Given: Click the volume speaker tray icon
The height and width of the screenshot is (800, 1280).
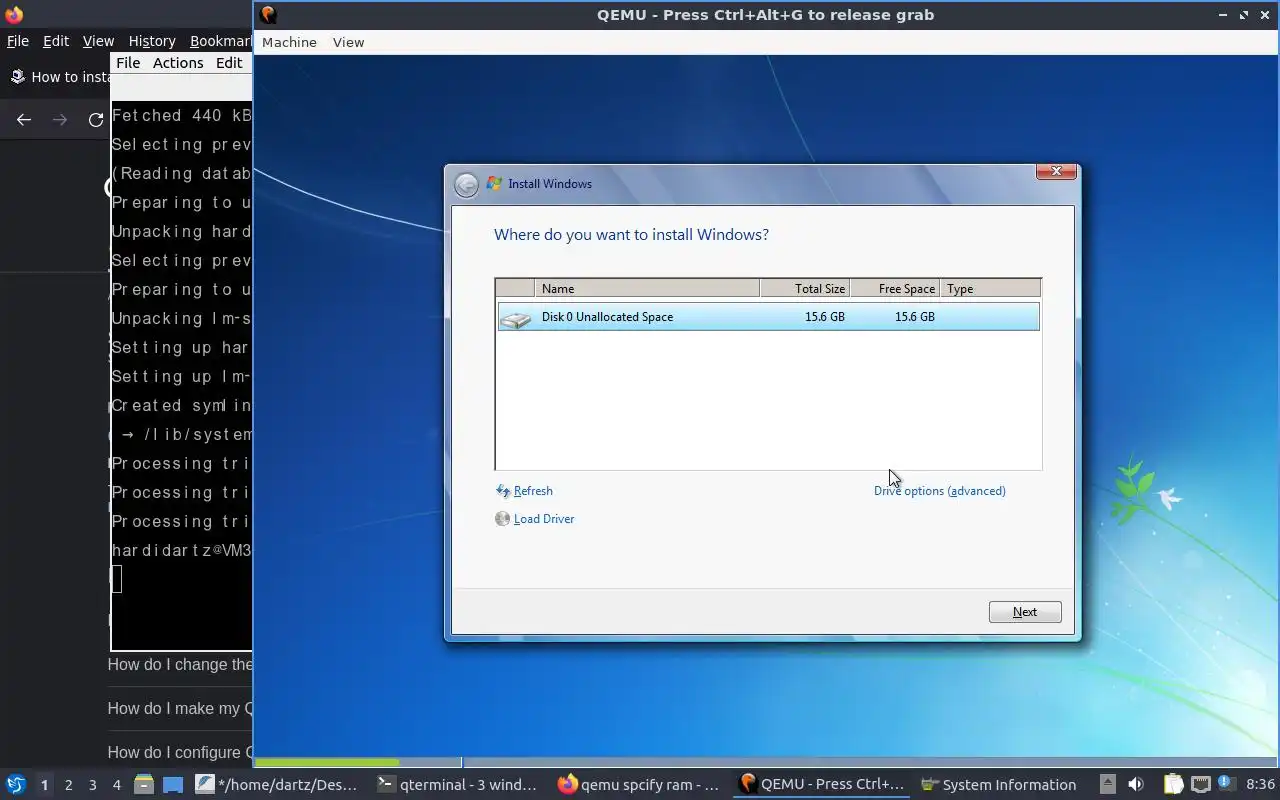Looking at the screenshot, I should [1136, 785].
